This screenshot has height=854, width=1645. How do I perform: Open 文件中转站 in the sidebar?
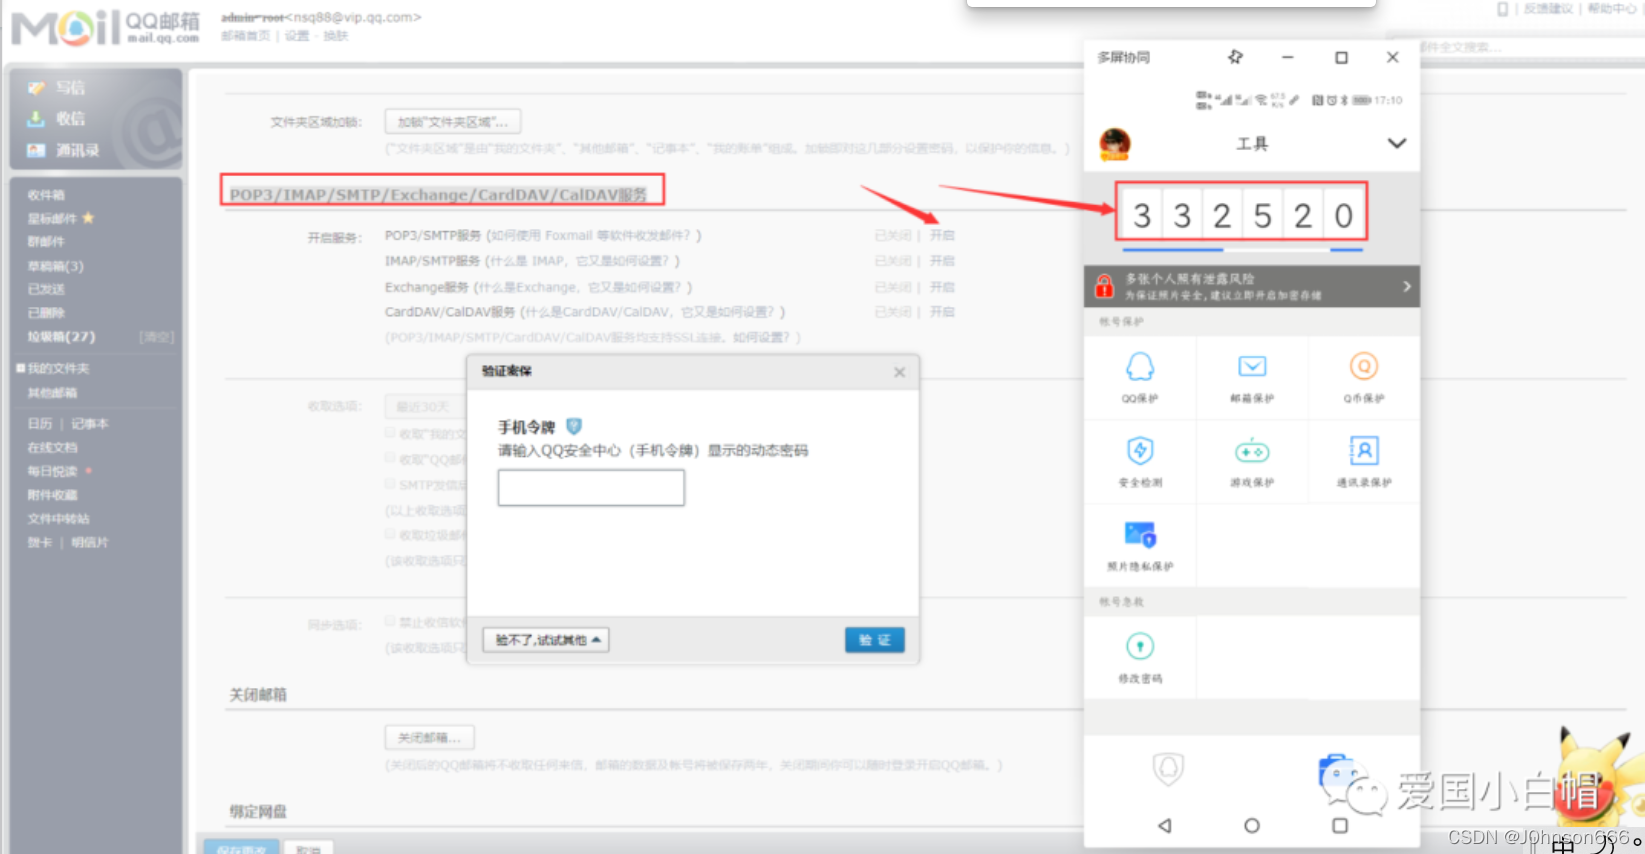coord(58,519)
